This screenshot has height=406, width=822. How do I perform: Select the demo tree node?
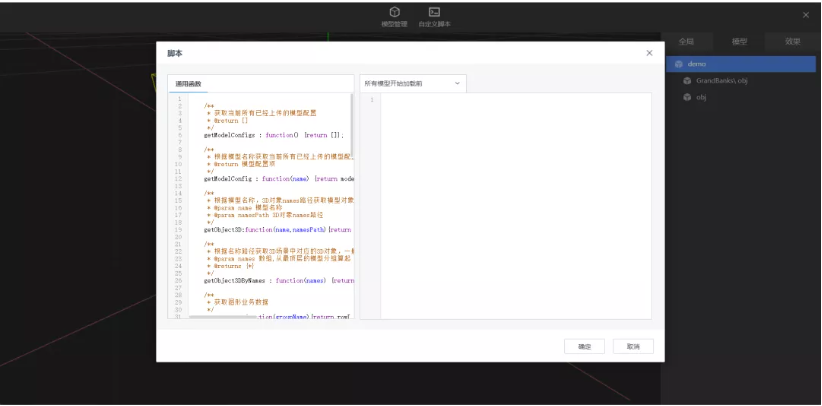[x=697, y=64]
